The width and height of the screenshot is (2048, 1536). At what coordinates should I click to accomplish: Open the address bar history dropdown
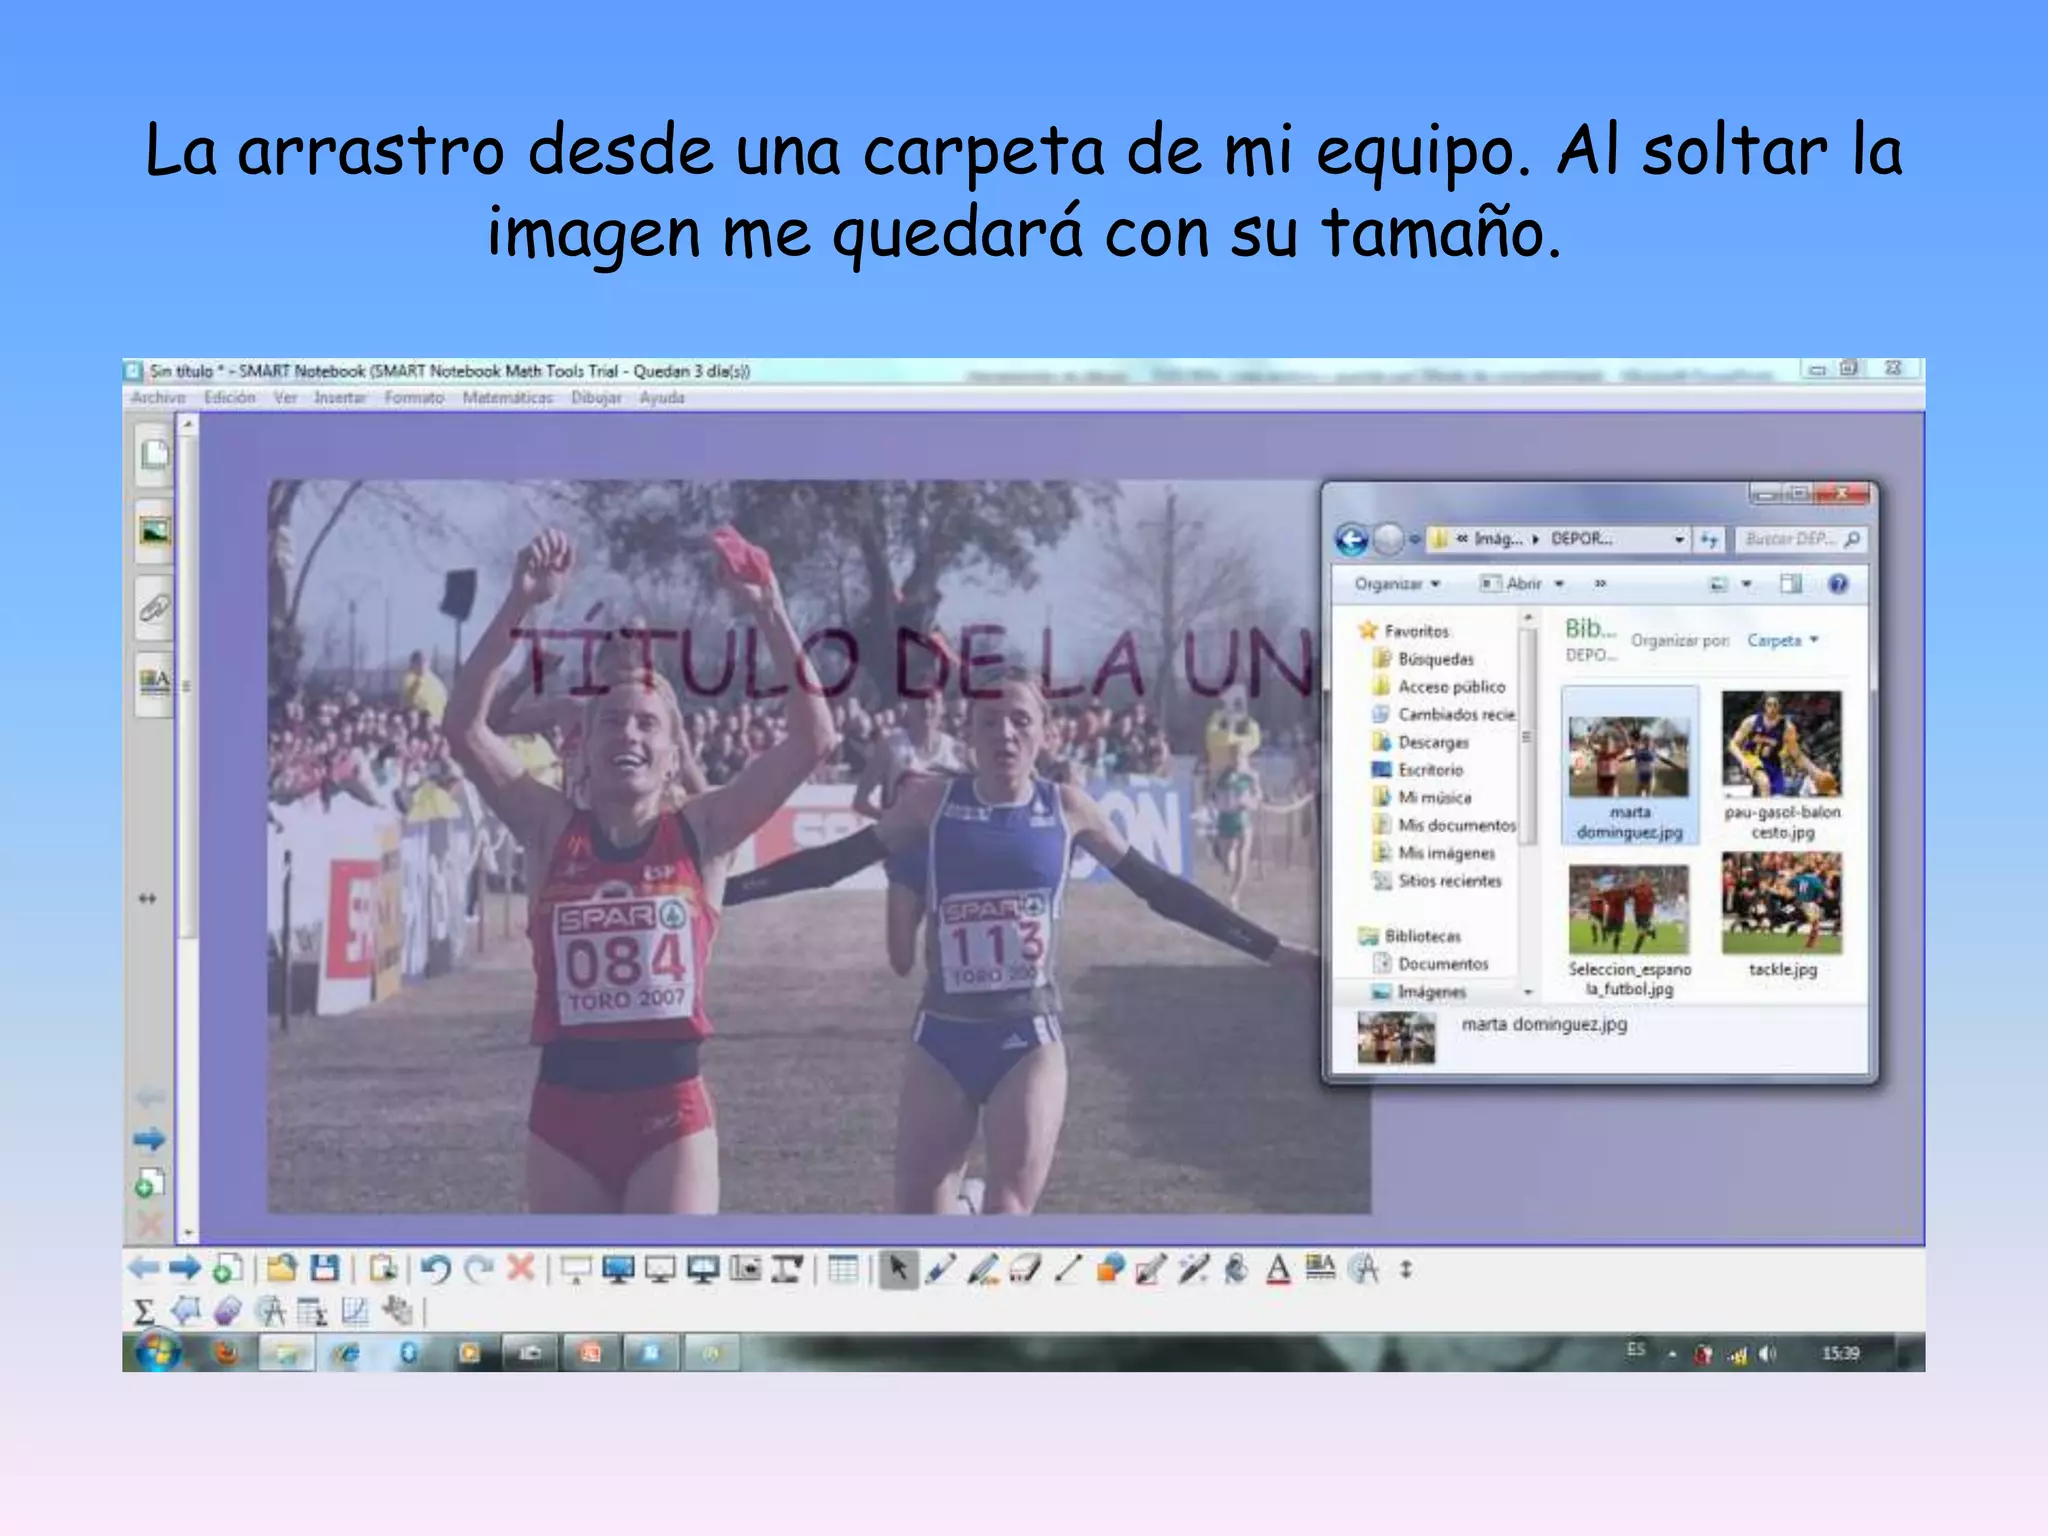point(1679,540)
